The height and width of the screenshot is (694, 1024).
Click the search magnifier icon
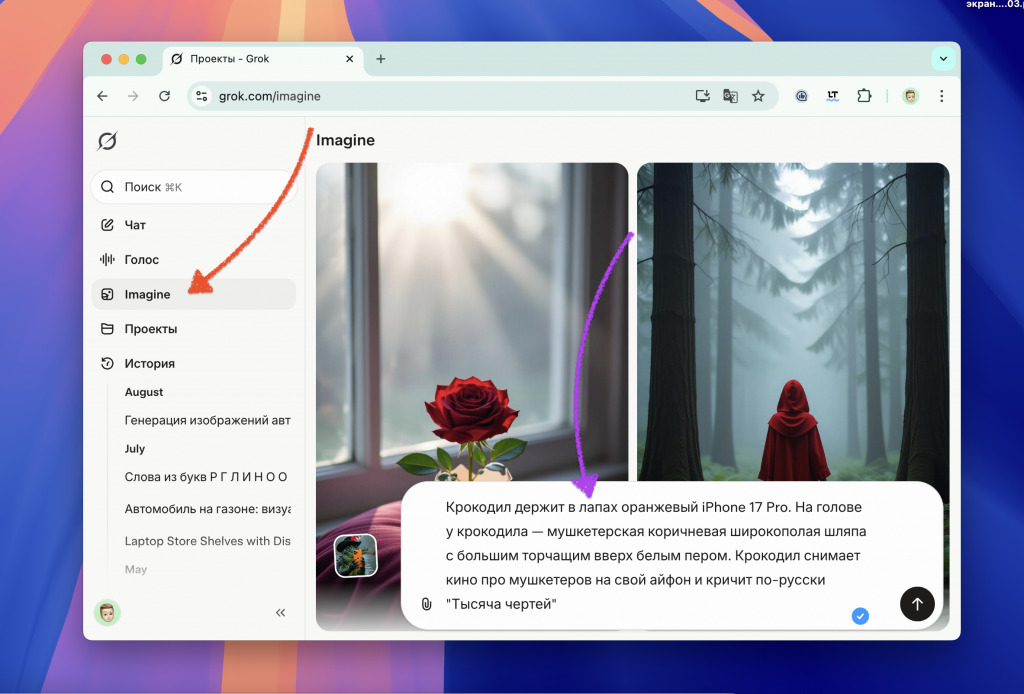[x=107, y=187]
